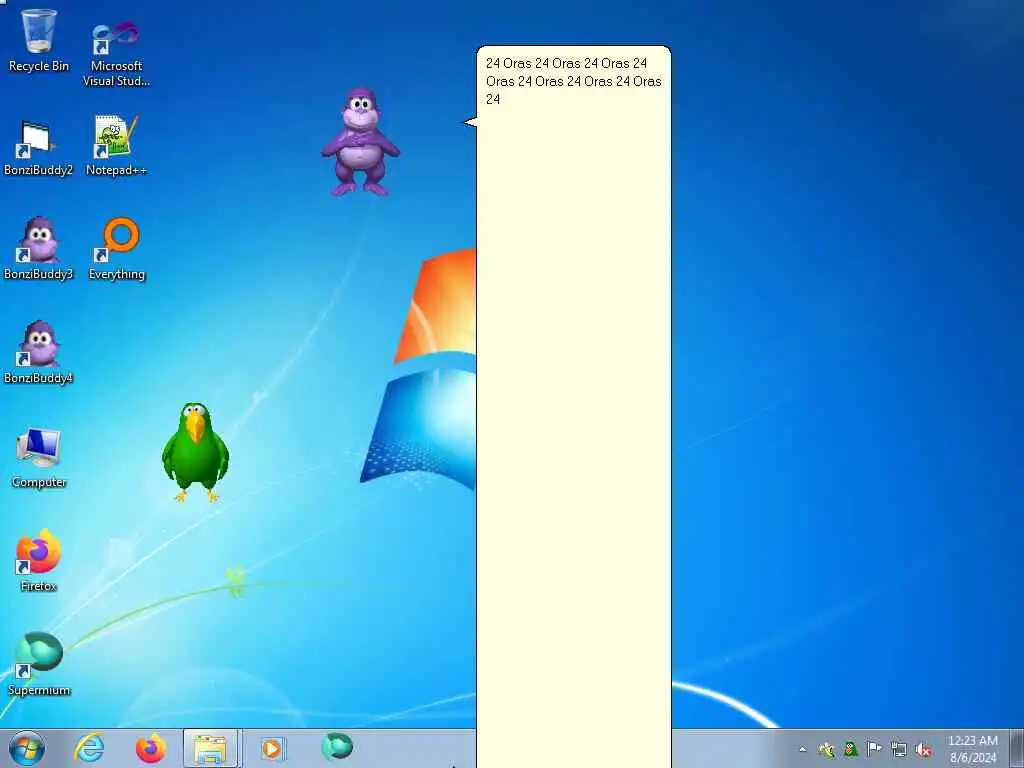
Task: Show hidden system tray icons
Action: [803, 750]
